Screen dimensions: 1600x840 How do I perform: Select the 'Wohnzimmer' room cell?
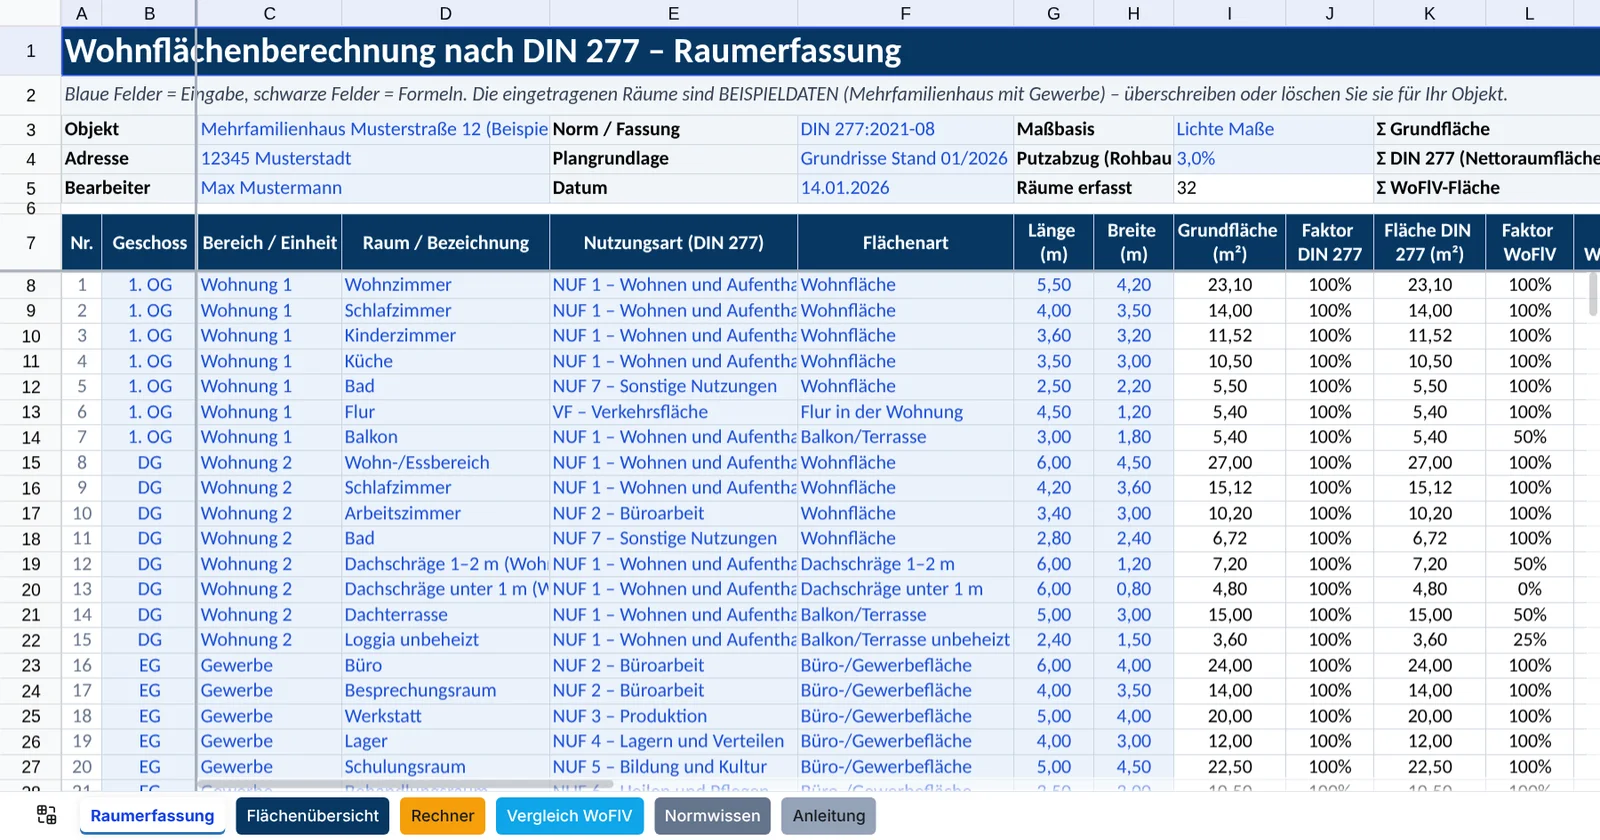(x=445, y=285)
